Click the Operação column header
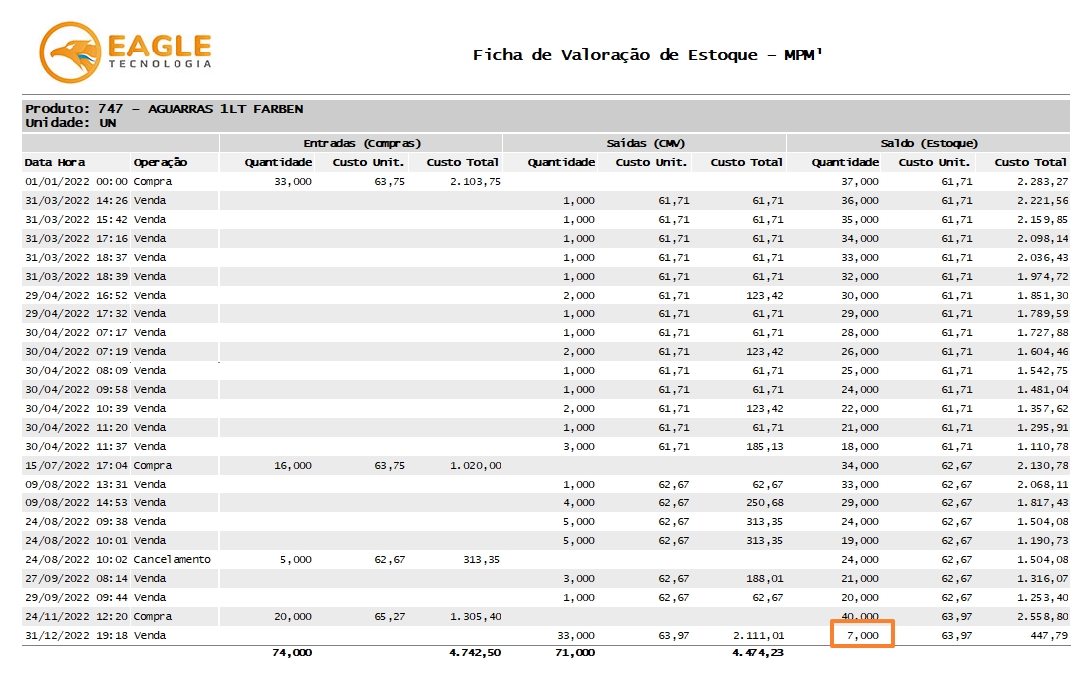This screenshot has height=695, width=1086. pyautogui.click(x=160, y=162)
